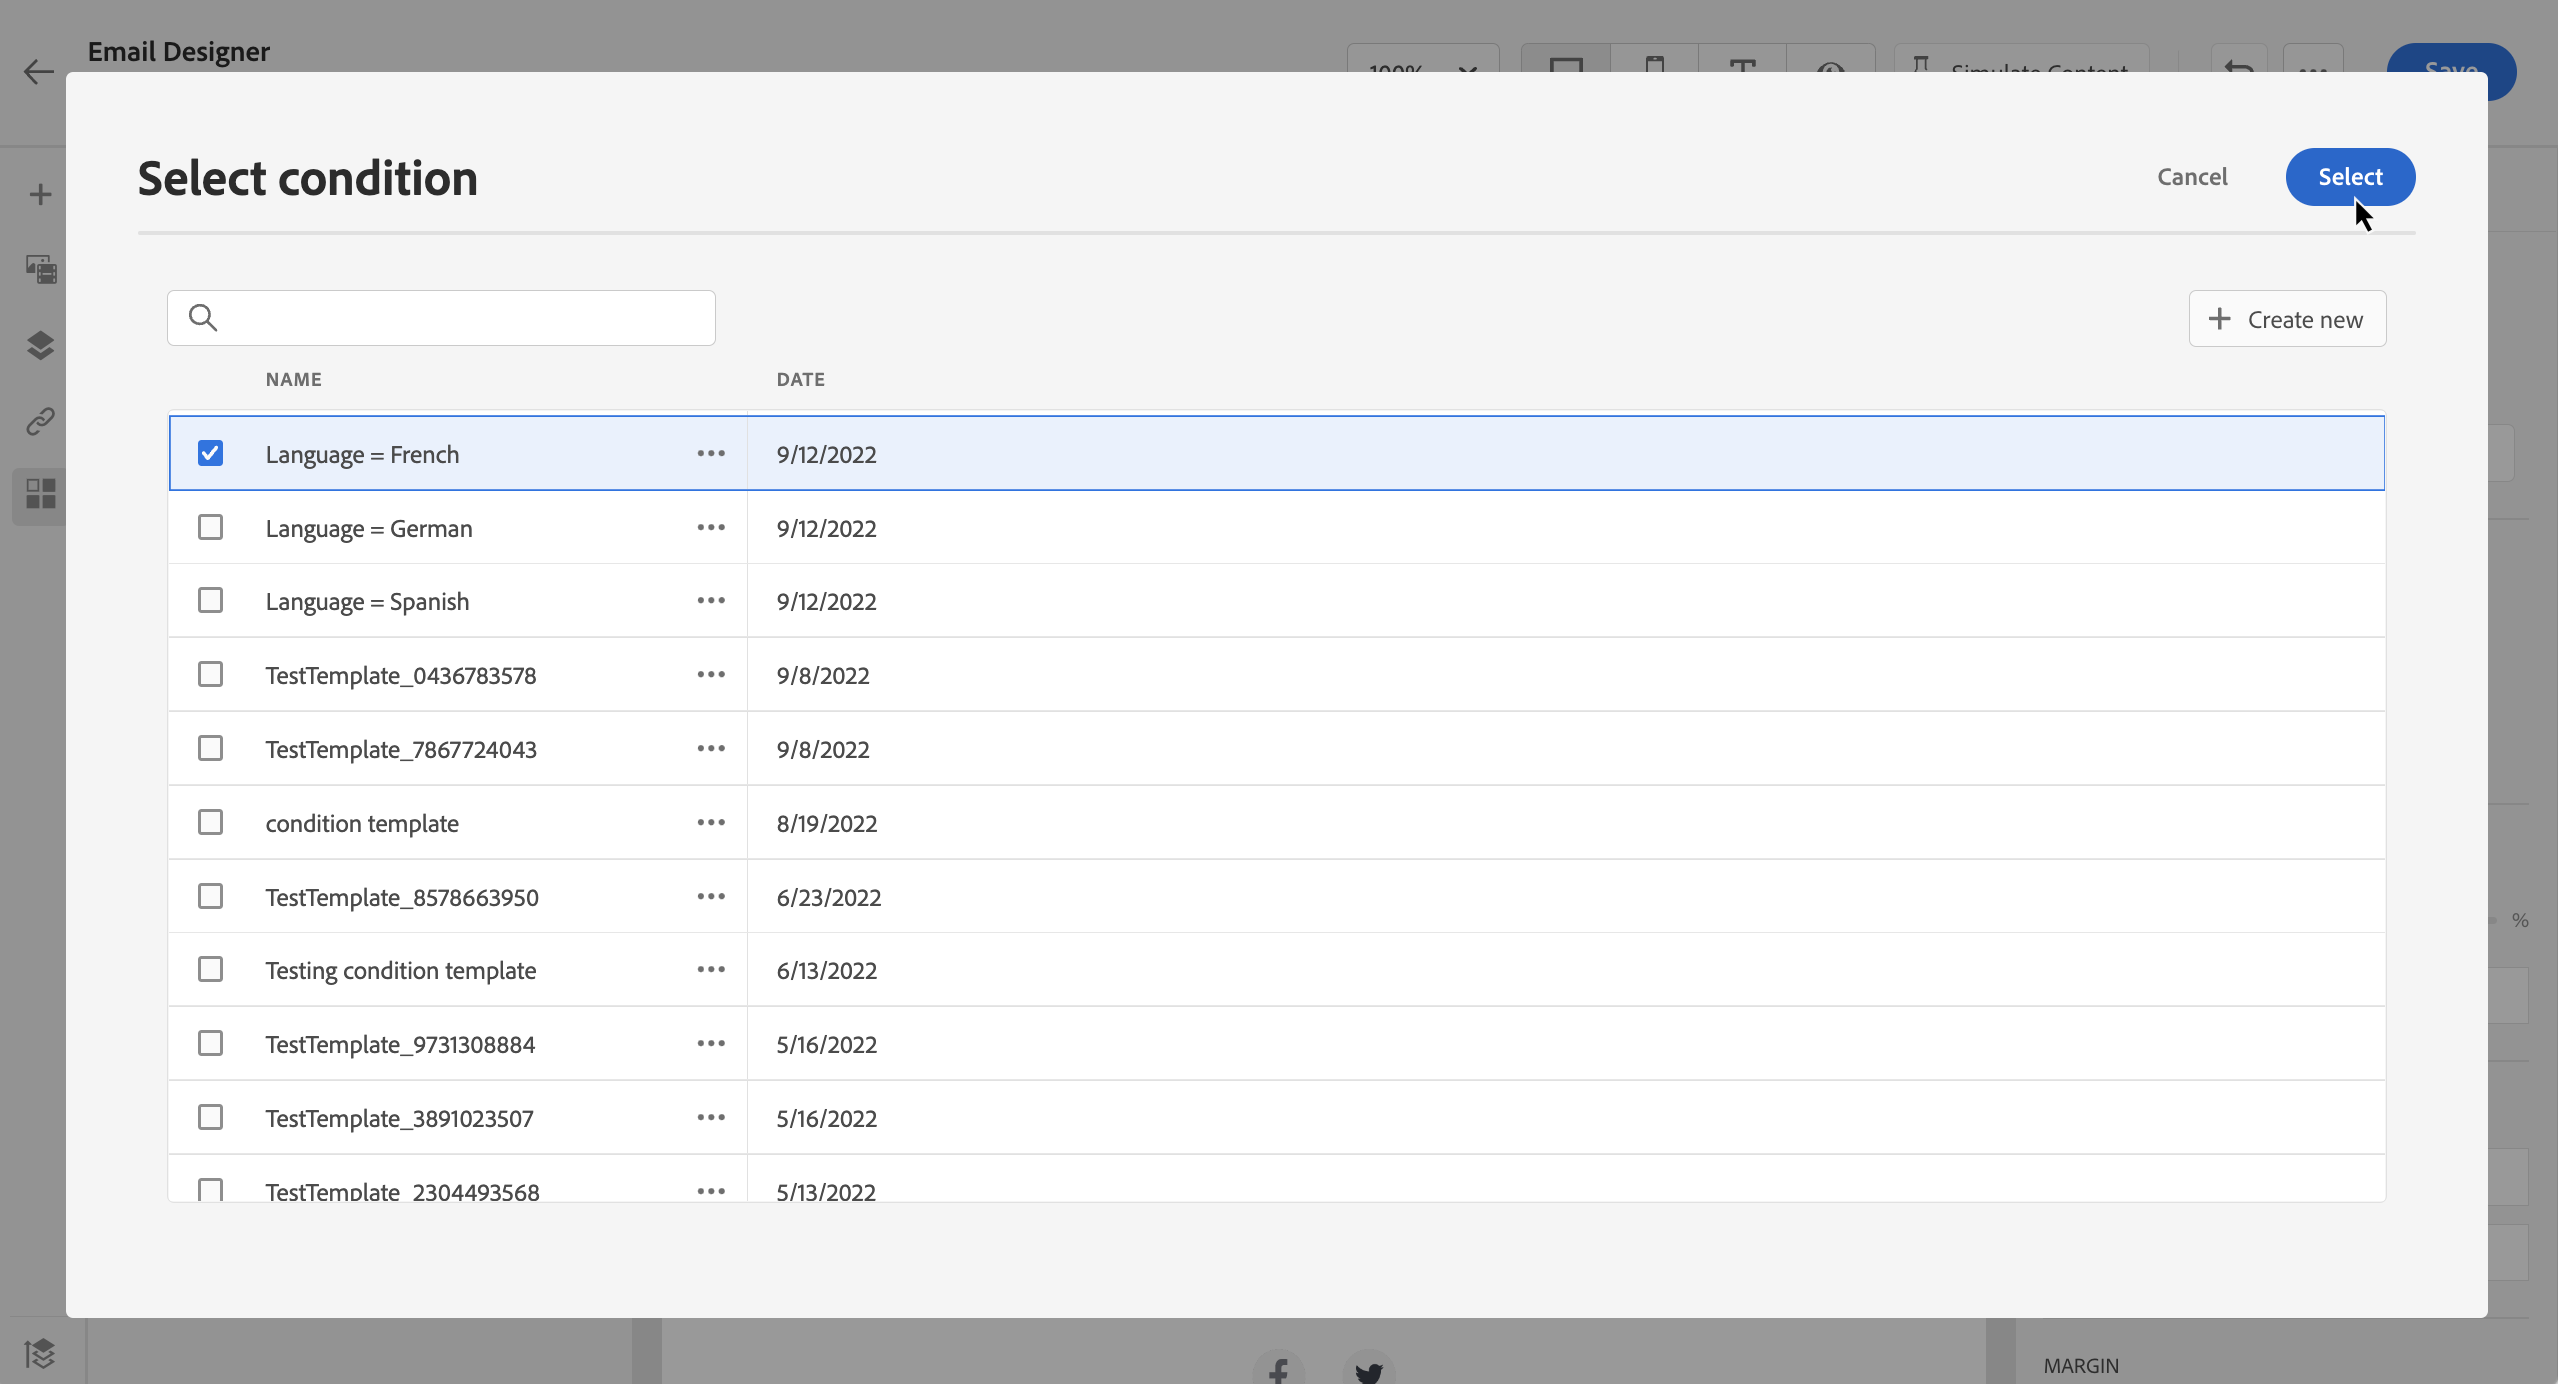The image size is (2558, 1384).
Task: Open the conditional content grid icon
Action: 40,494
